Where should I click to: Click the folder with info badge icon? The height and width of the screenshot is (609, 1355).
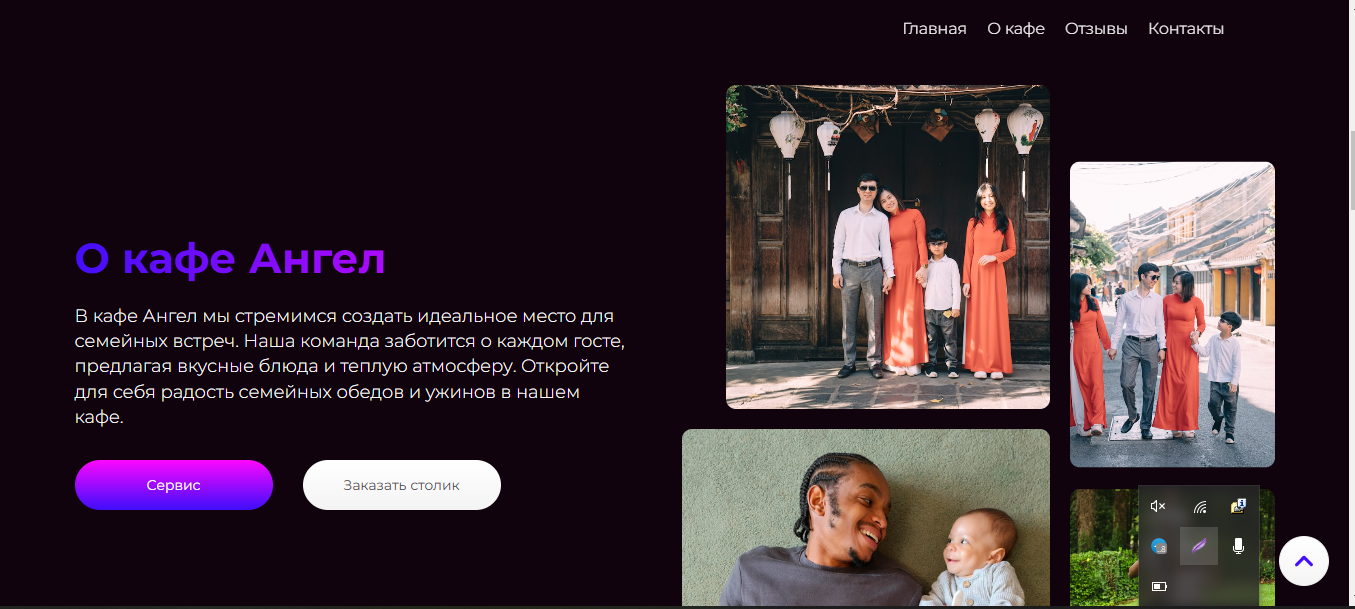click(1238, 506)
